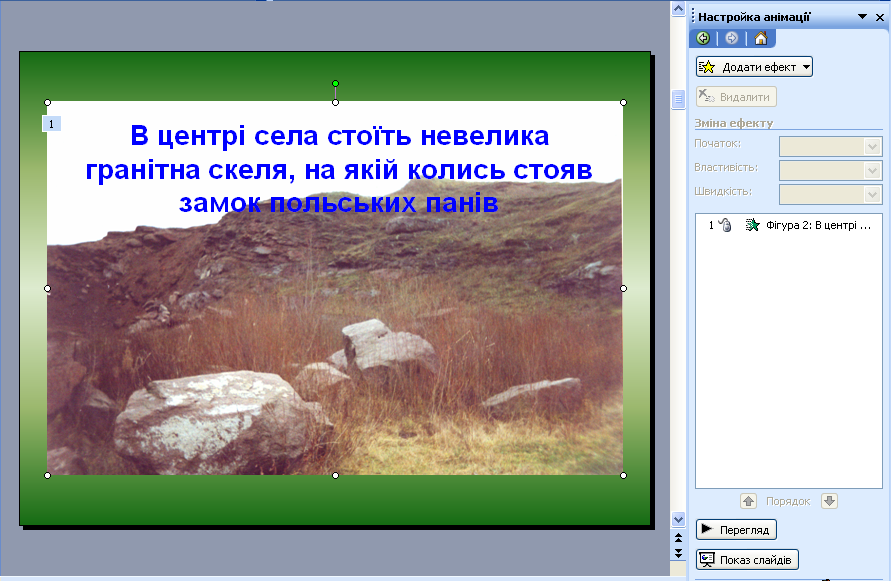The width and height of the screenshot is (891, 581).
Task: Click the vertical scrollbar thumb
Action: pos(678,99)
